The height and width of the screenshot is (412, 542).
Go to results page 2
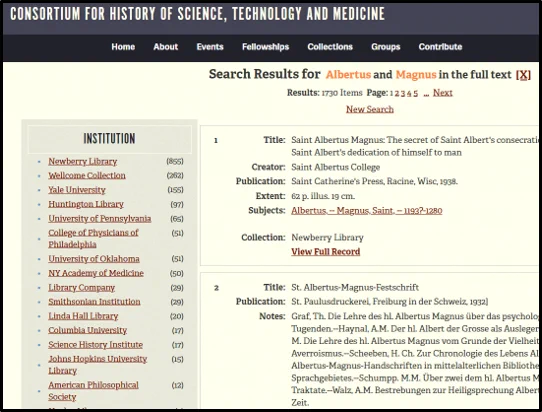pyautogui.click(x=397, y=93)
